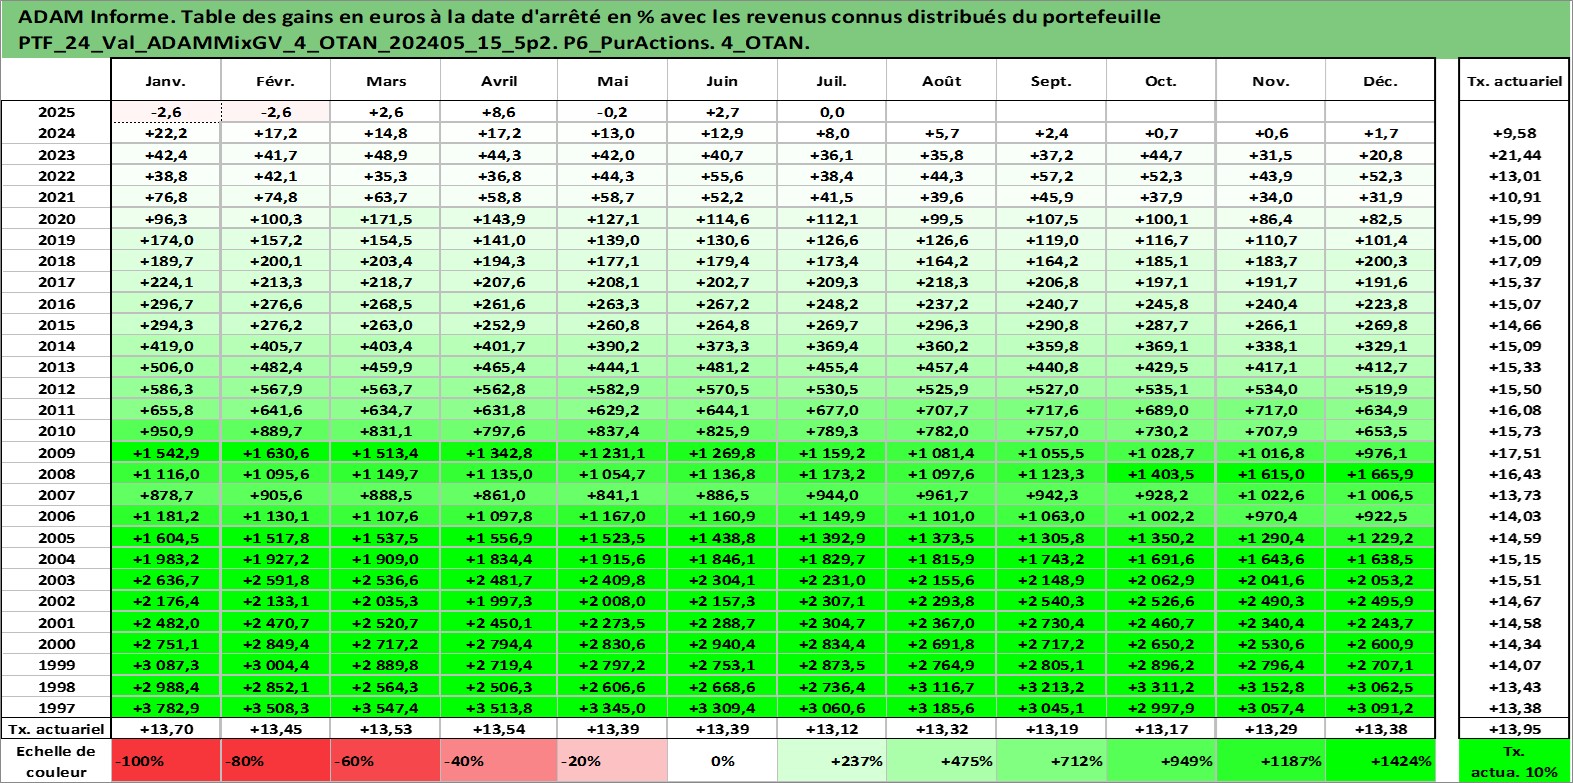Click the 'Juil.' column header

pyautogui.click(x=832, y=81)
